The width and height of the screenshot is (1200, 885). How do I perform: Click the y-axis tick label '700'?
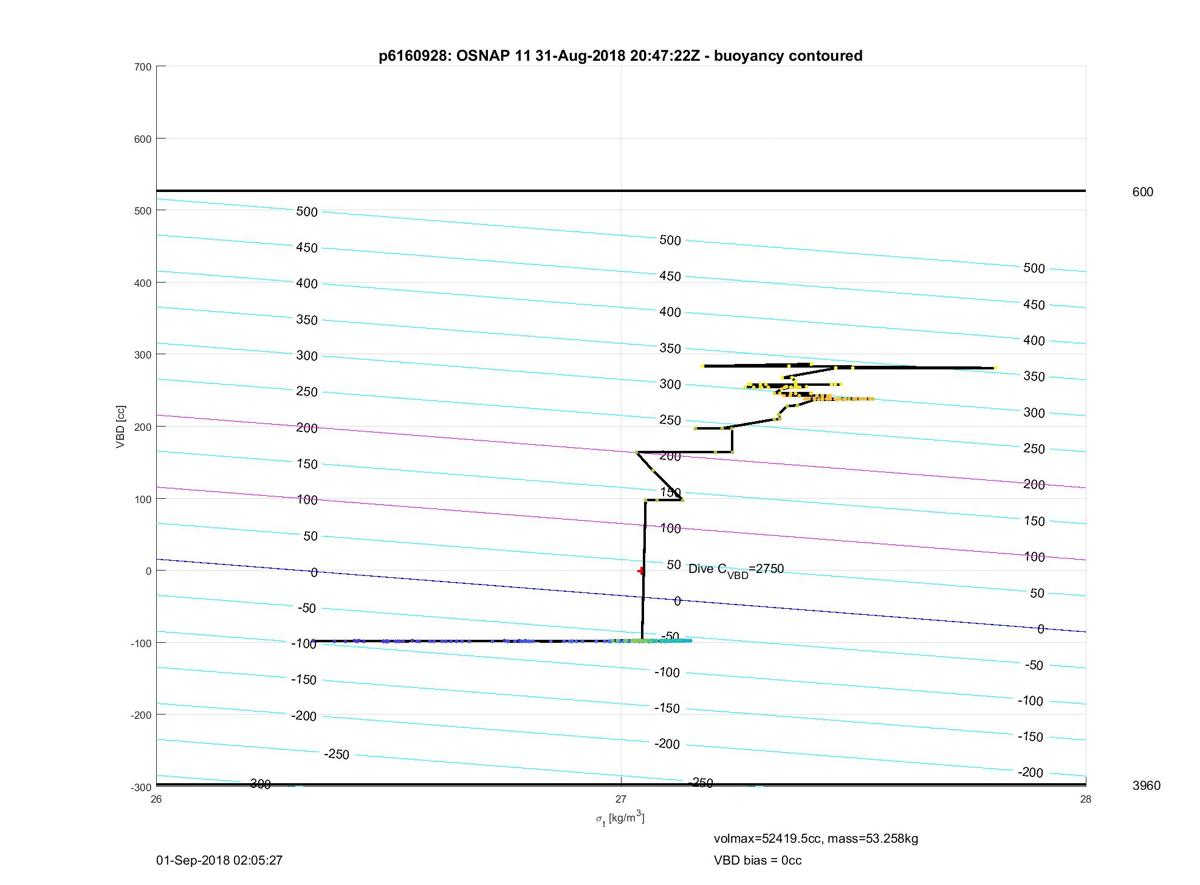[142, 67]
